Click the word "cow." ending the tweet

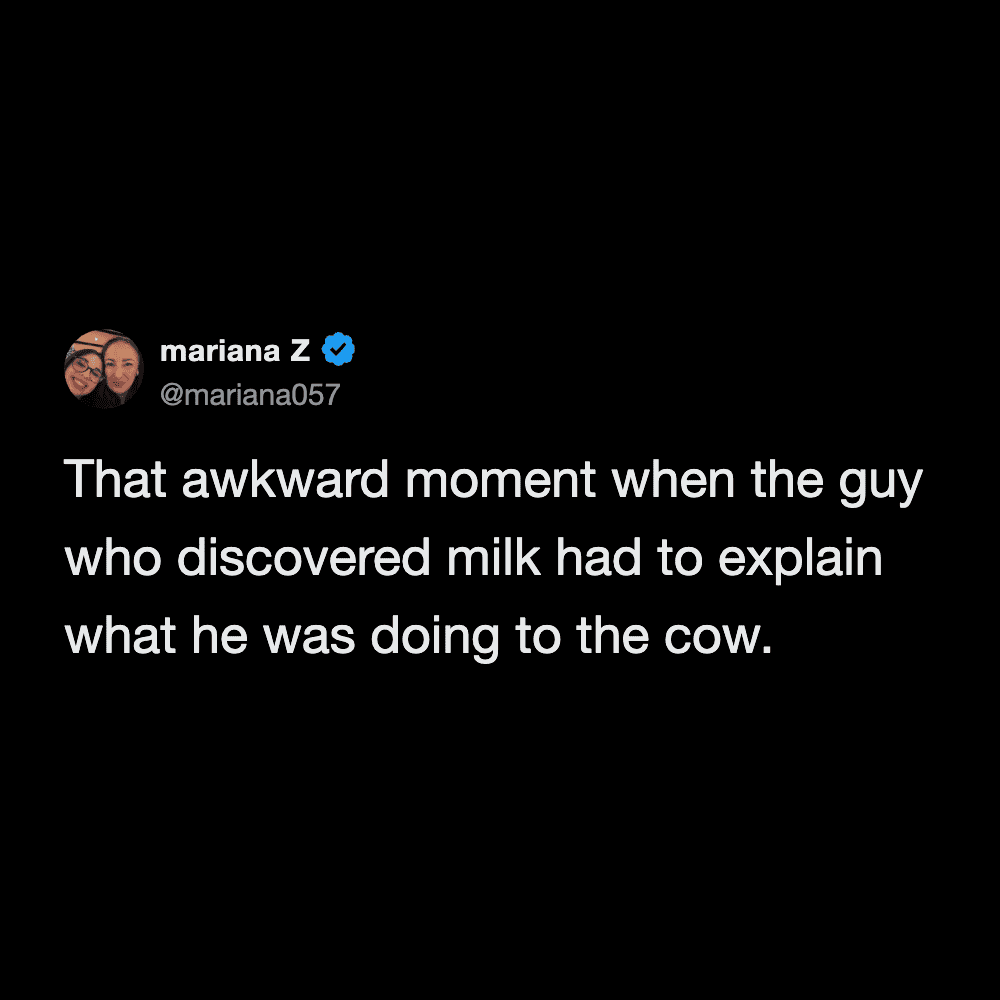tap(719, 639)
